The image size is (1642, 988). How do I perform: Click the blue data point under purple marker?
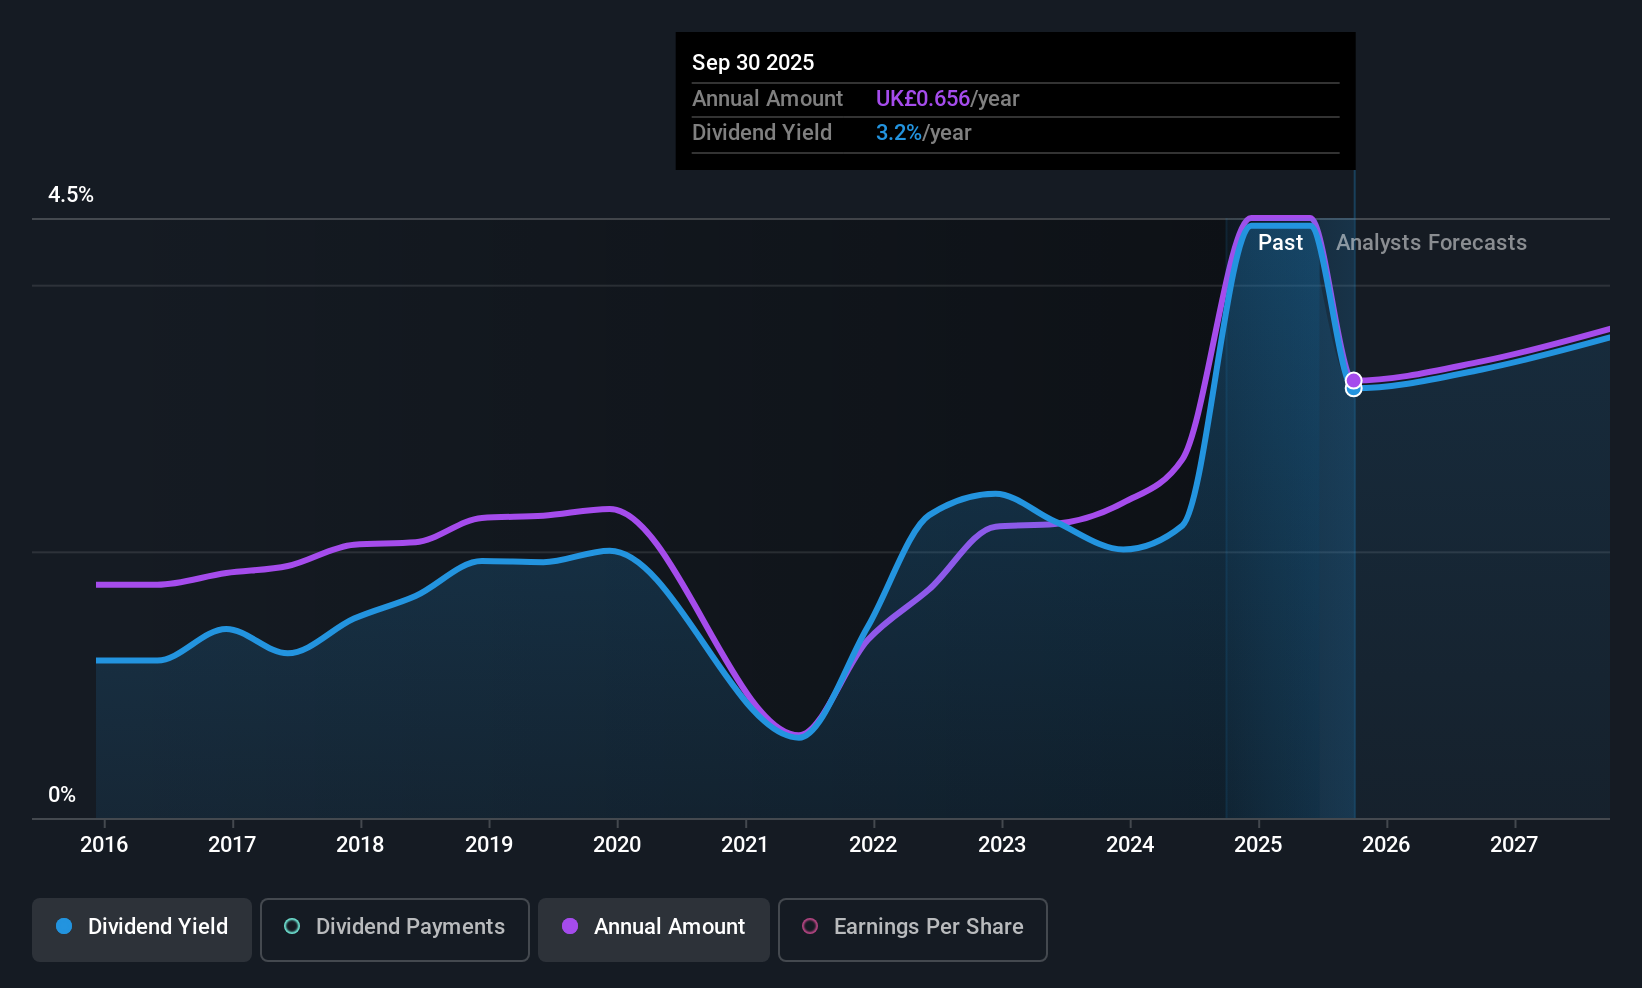1353,390
